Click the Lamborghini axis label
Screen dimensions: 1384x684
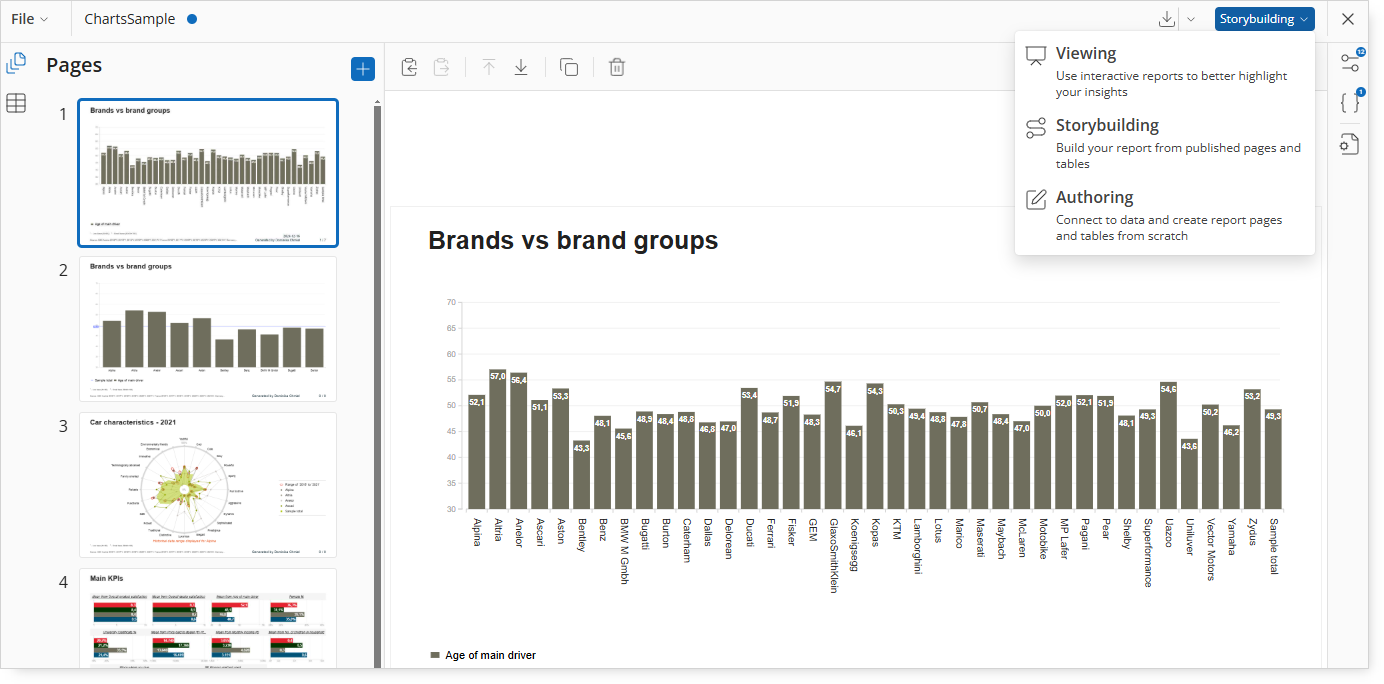click(x=917, y=545)
